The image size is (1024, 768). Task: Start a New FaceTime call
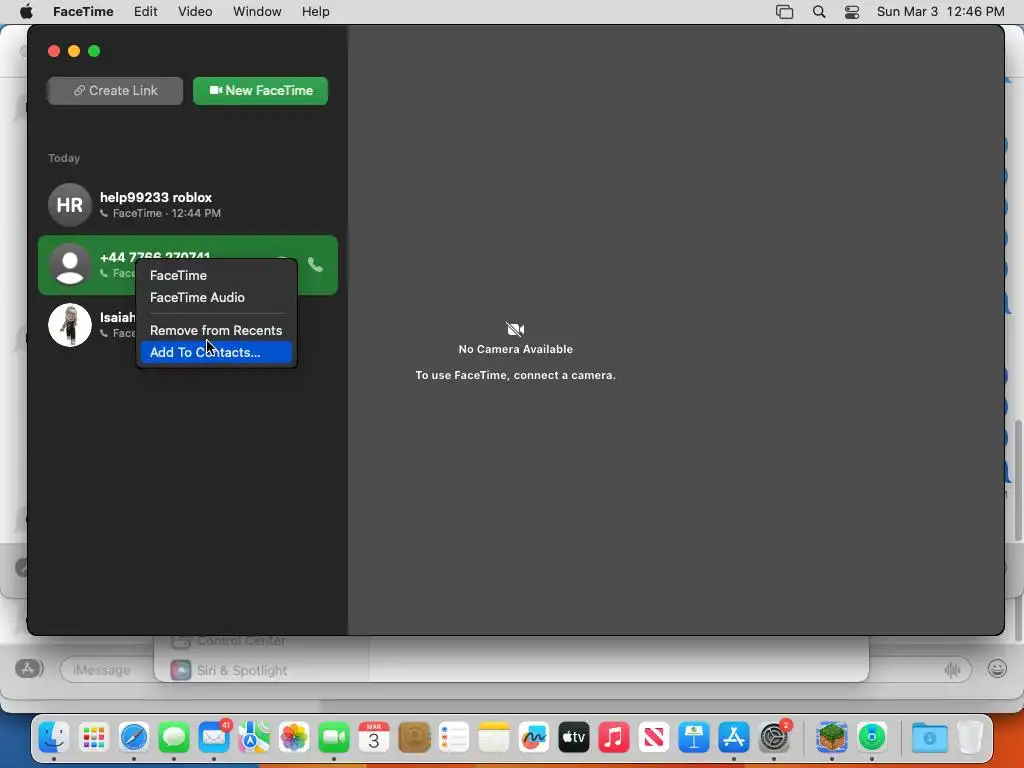click(x=261, y=91)
